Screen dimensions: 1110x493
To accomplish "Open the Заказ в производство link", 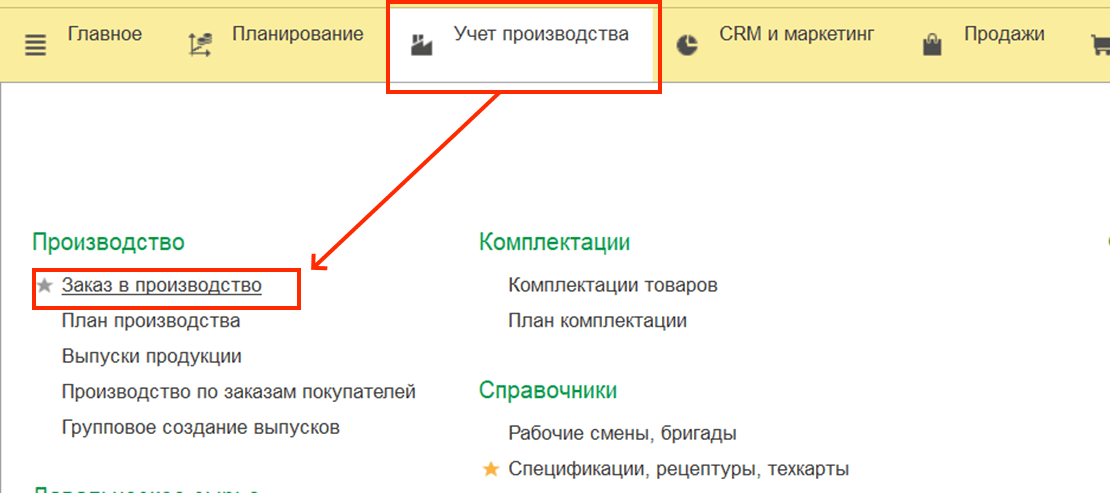I will point(161,286).
